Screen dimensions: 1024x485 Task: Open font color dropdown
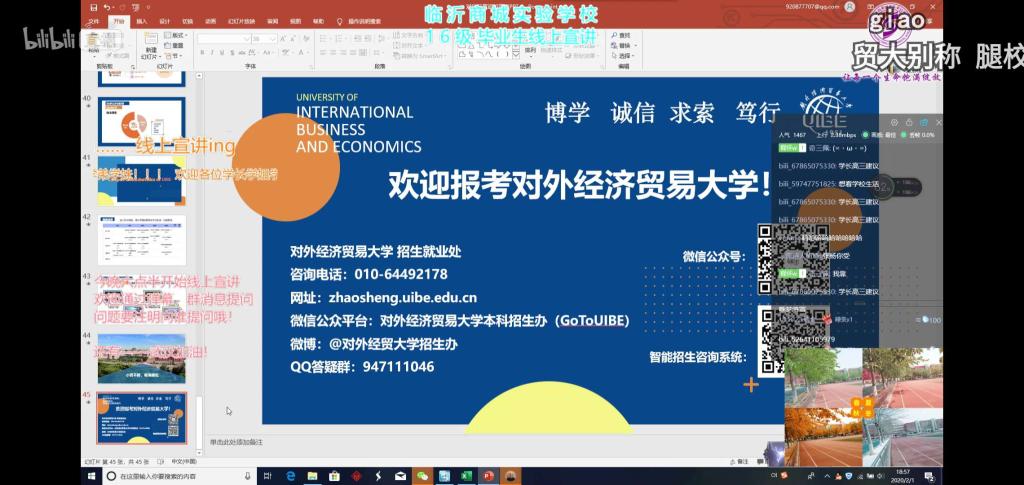tap(308, 52)
